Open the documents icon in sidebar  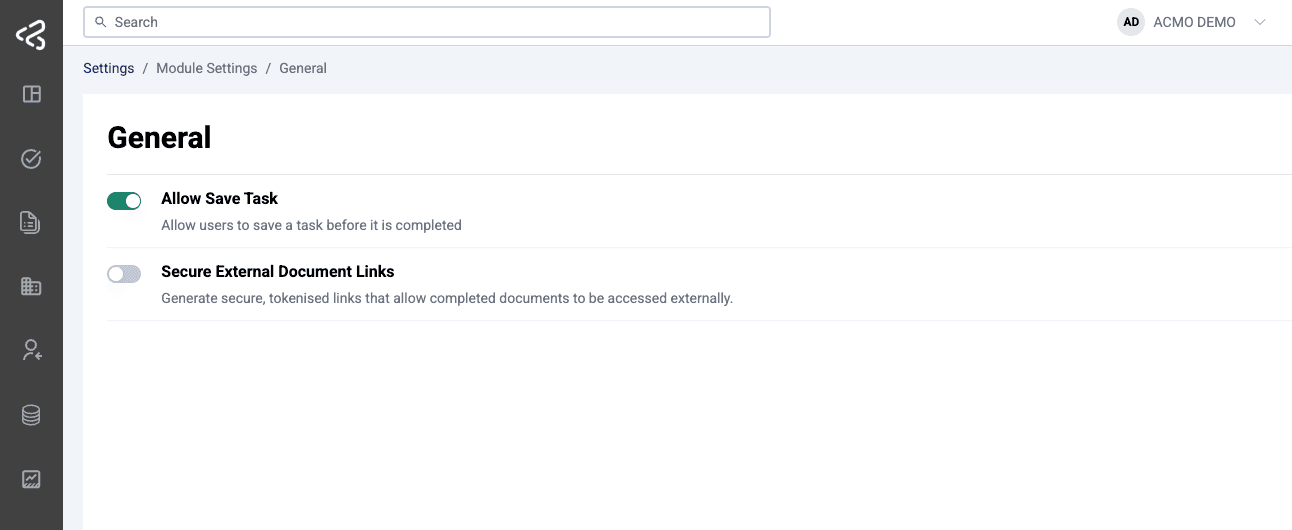pyautogui.click(x=31, y=222)
